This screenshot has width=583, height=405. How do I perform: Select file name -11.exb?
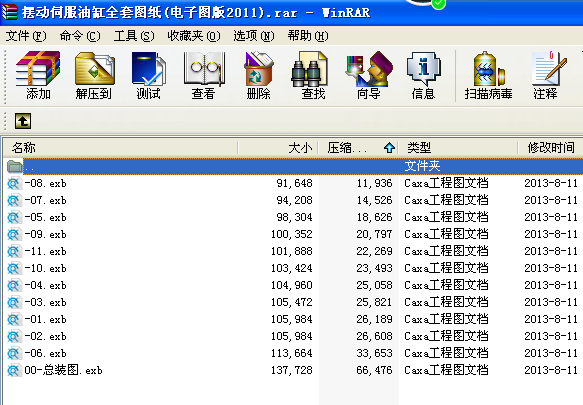(x=45, y=251)
